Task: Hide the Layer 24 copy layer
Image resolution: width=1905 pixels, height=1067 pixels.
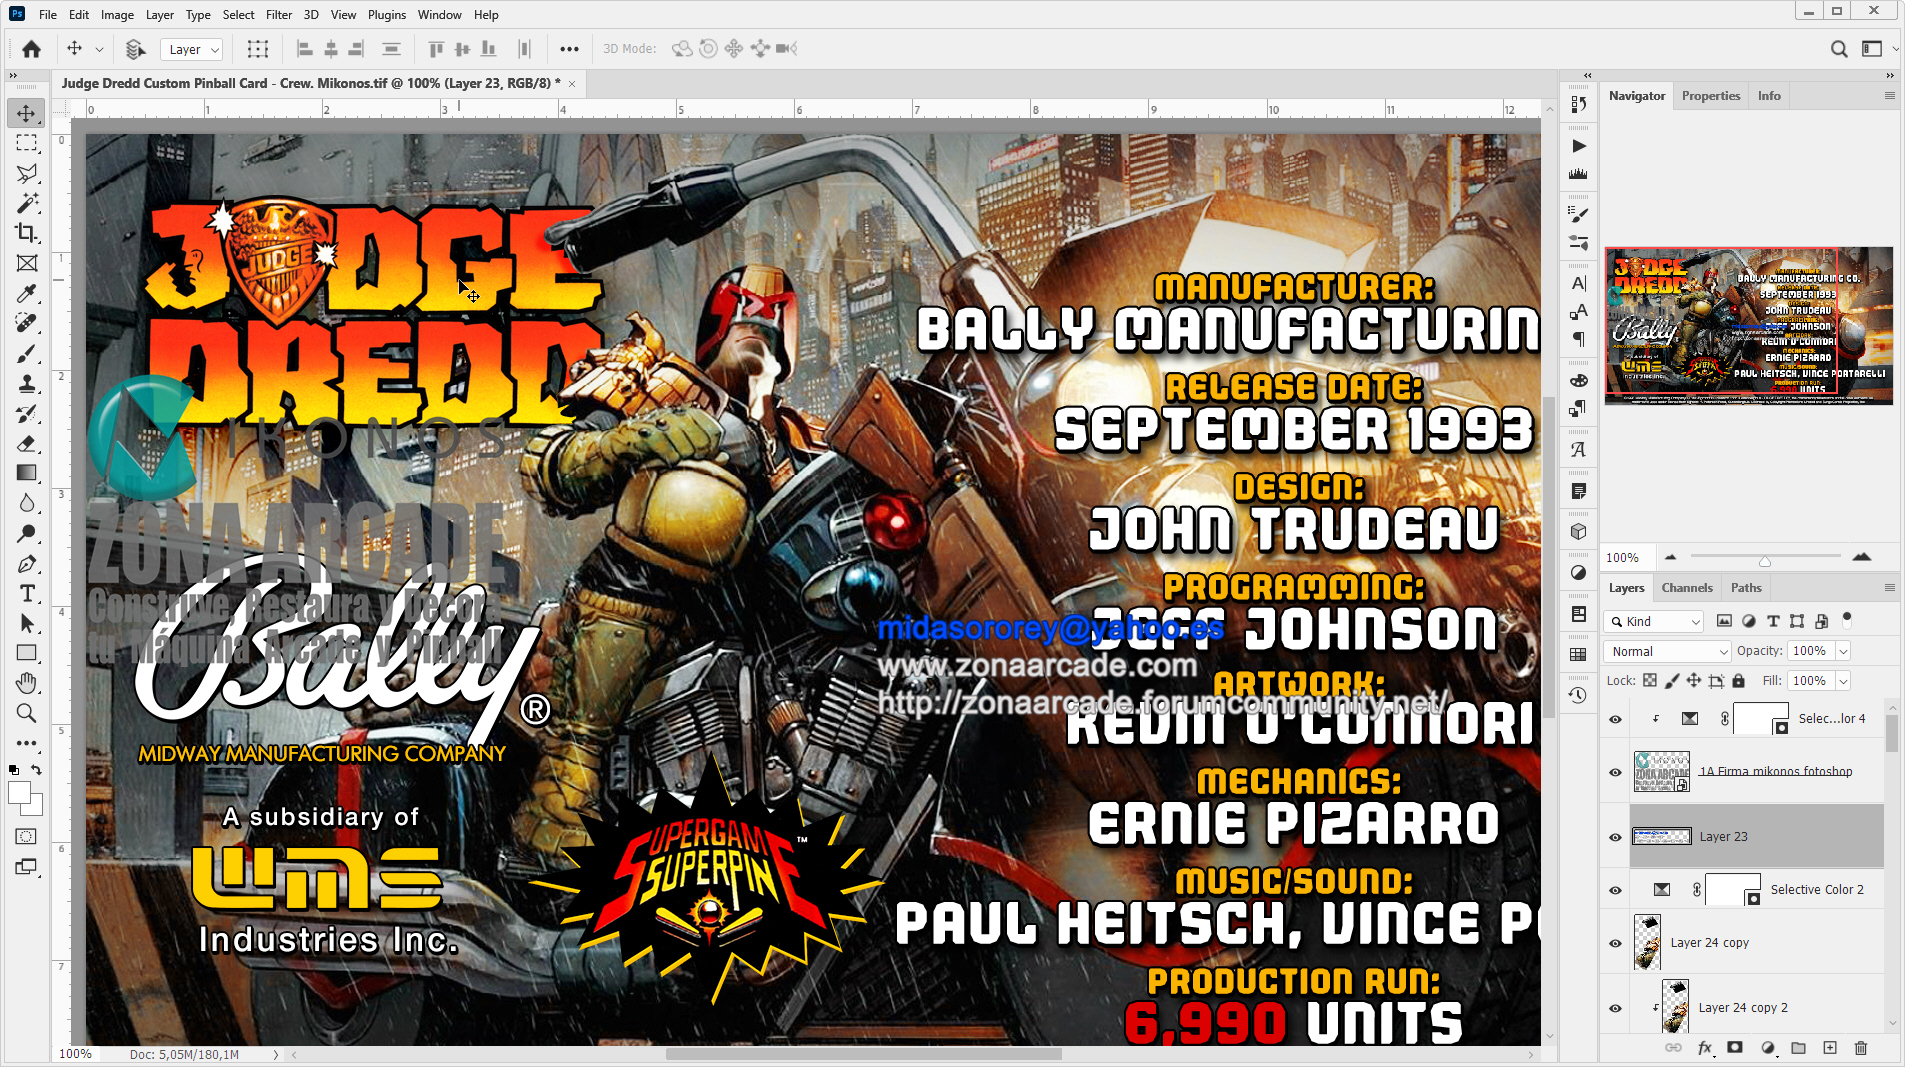Action: [x=1614, y=943]
